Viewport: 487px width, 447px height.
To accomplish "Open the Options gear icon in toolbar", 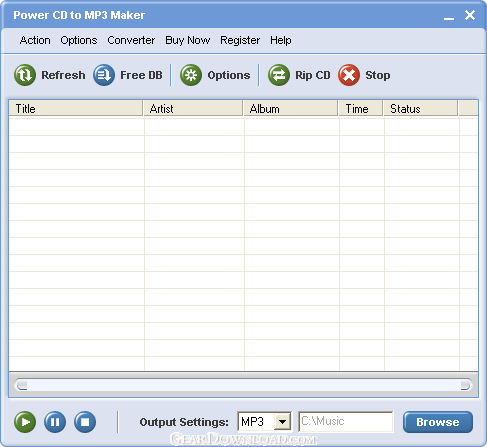I will pyautogui.click(x=191, y=75).
